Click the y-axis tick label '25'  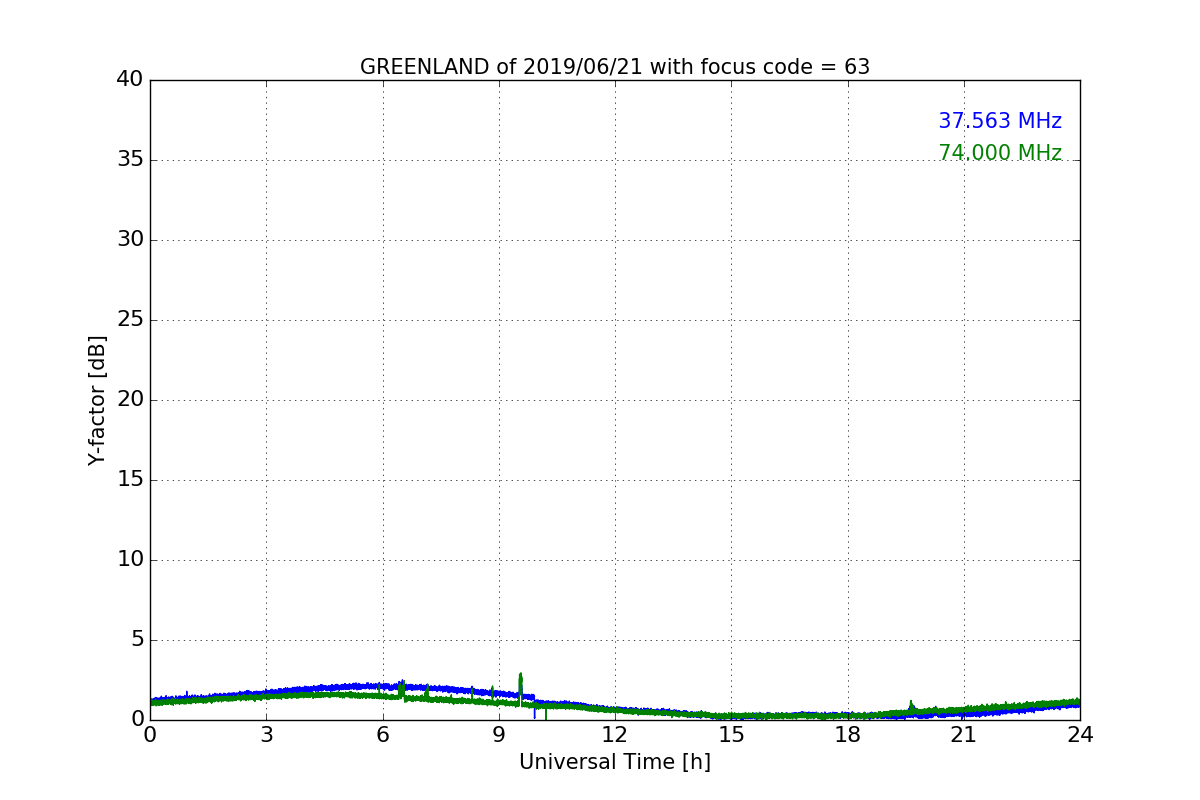point(130,320)
